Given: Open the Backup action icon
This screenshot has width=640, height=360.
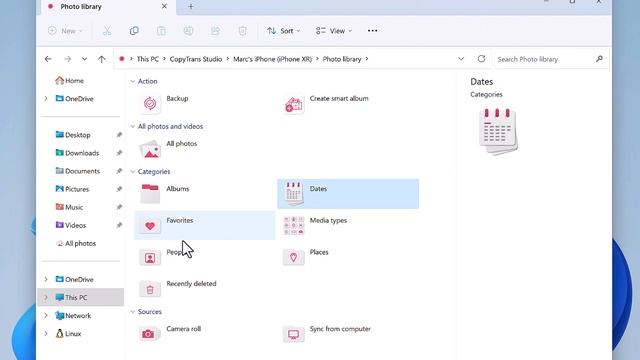Looking at the screenshot, I should [x=150, y=104].
